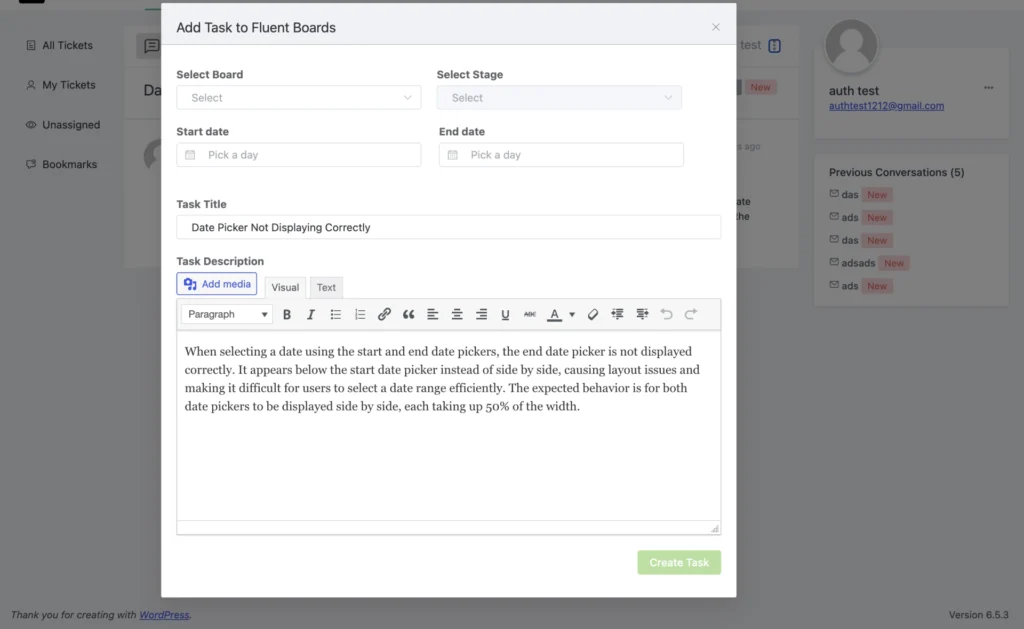Open the insert link tool
Viewport: 1024px width, 629px height.
tap(384, 314)
